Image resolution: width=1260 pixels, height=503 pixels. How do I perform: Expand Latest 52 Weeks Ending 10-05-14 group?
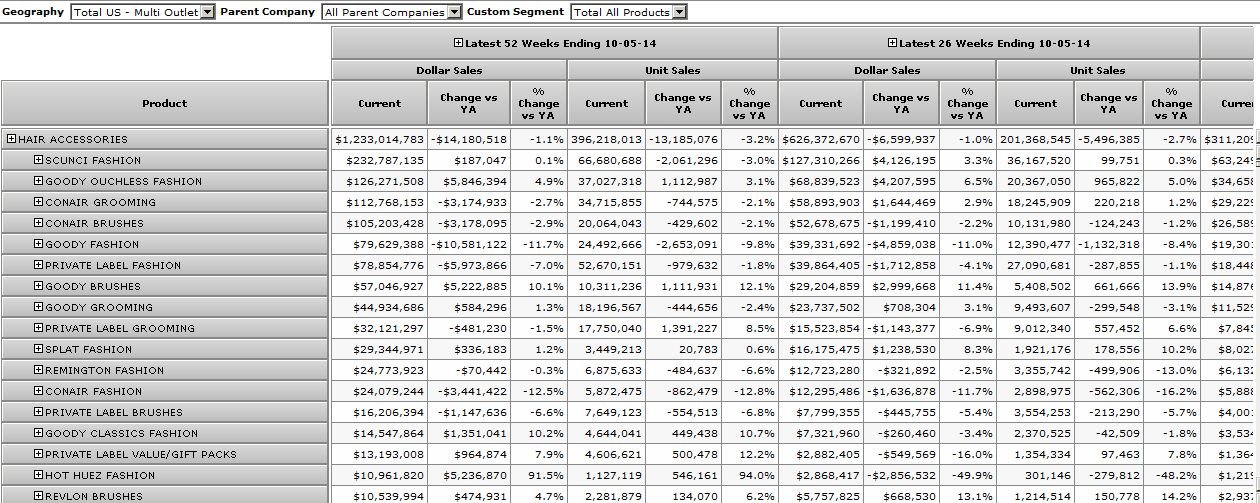tap(458, 43)
